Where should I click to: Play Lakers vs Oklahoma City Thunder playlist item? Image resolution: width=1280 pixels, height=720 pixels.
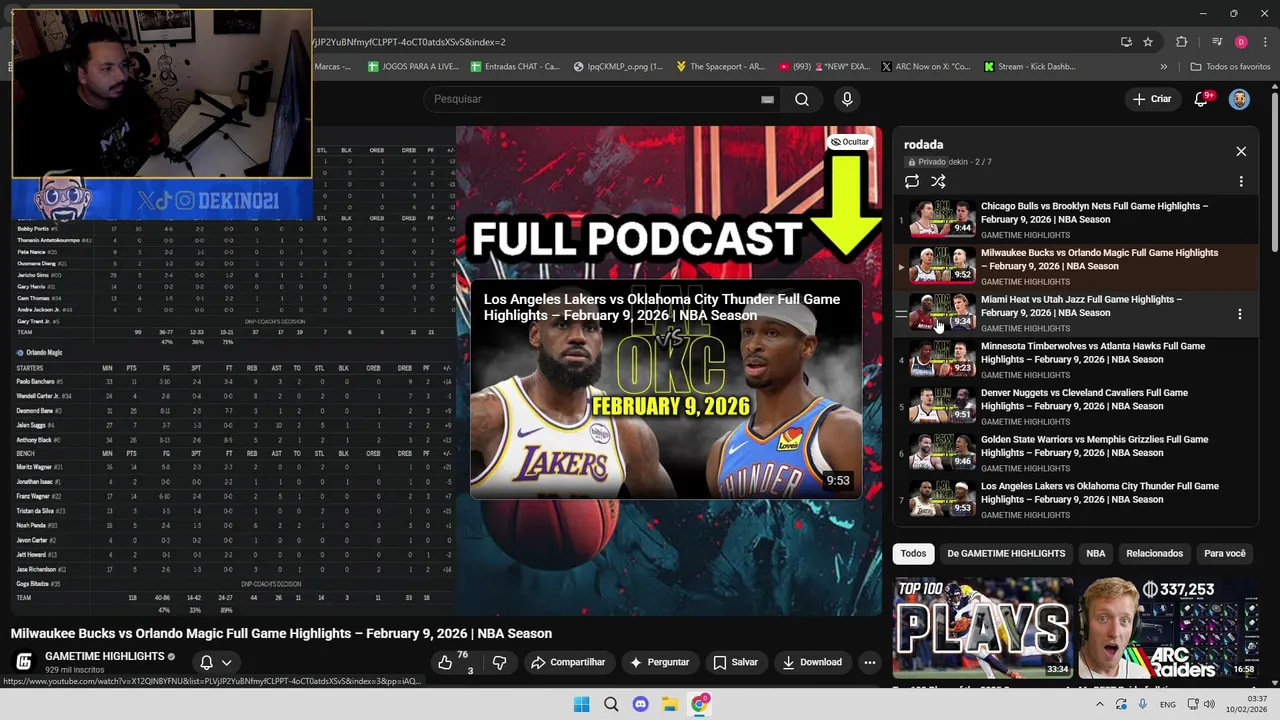click(1075, 500)
